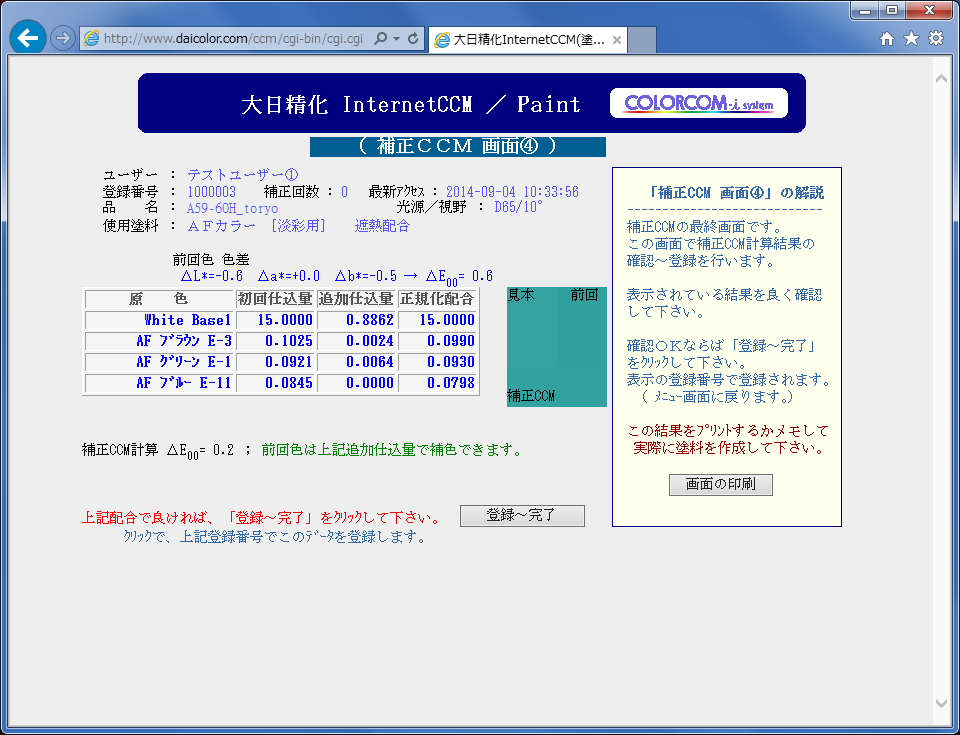Click the 原 色 column header
The image size is (960, 735).
pos(159,299)
